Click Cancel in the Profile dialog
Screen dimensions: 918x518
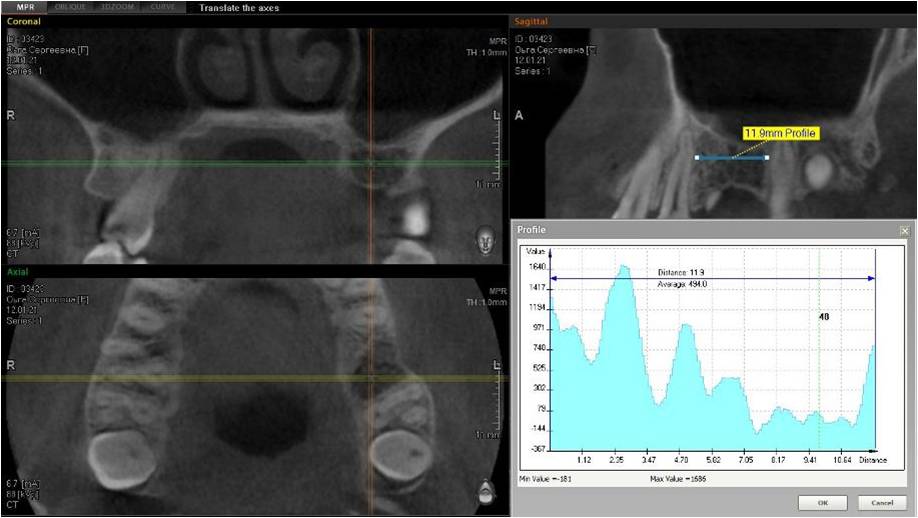[x=882, y=503]
